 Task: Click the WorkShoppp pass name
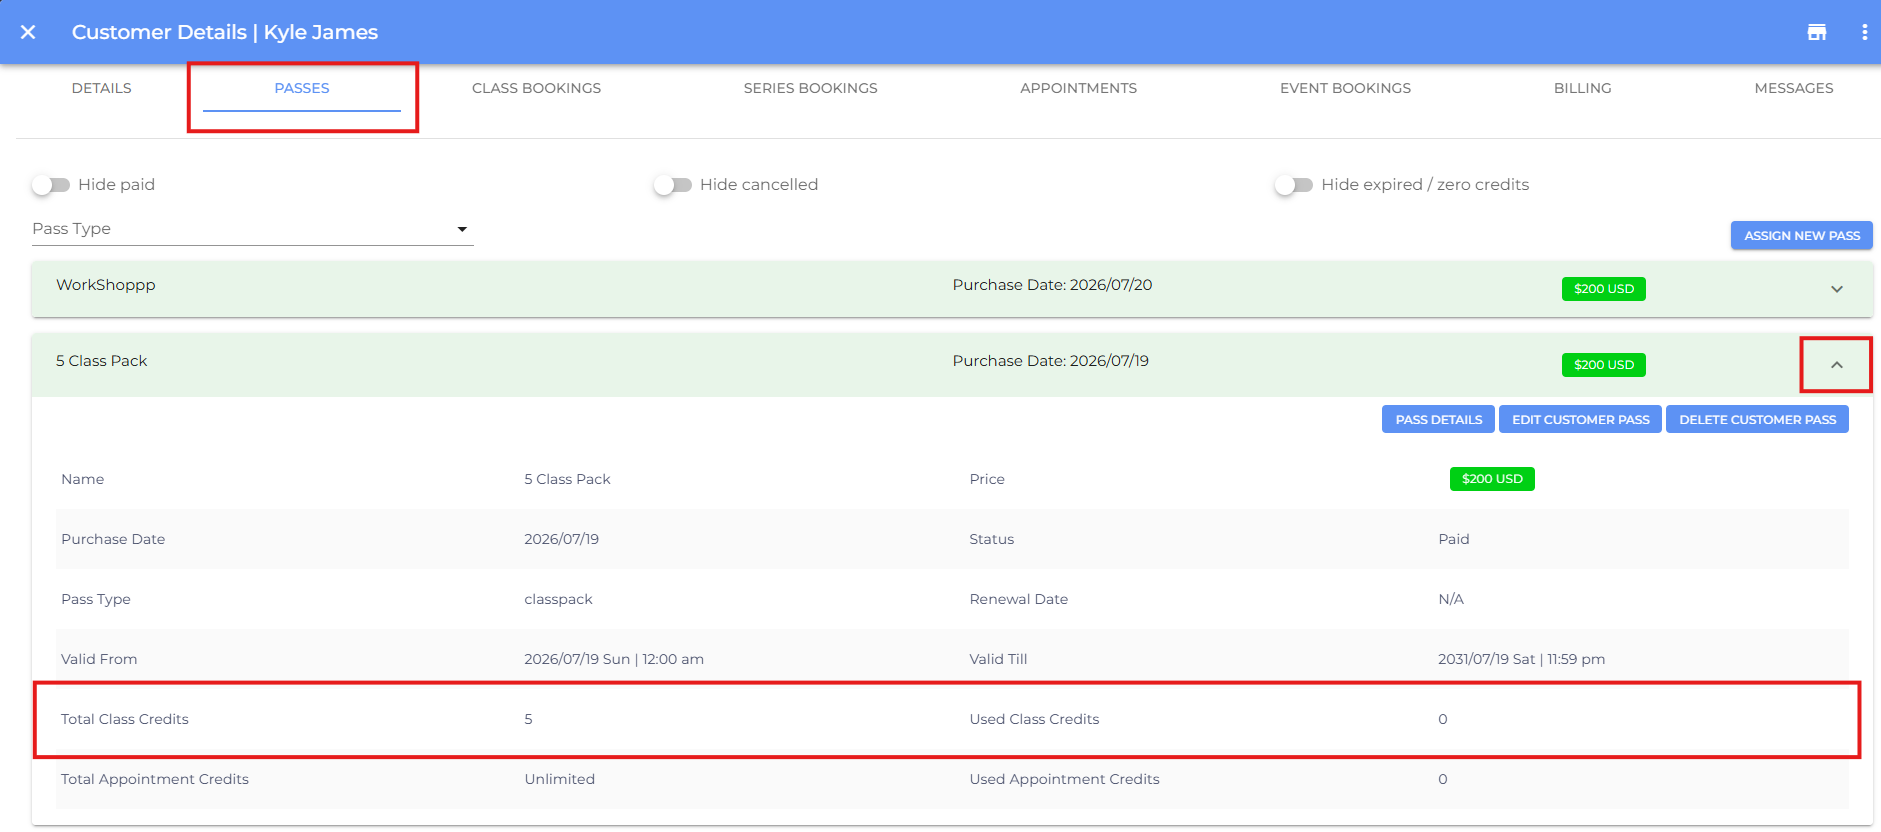[x=106, y=285]
